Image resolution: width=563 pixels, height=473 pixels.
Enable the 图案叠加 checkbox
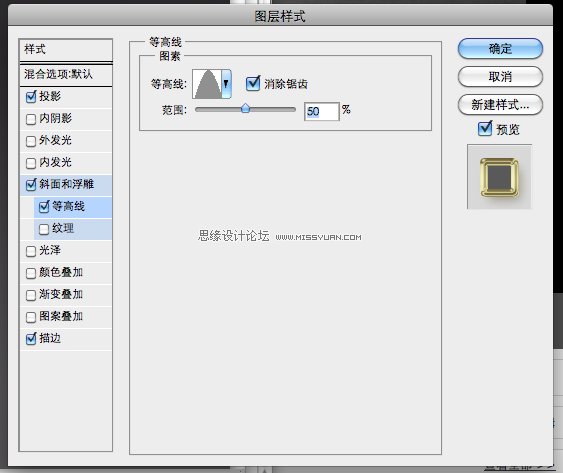31,317
